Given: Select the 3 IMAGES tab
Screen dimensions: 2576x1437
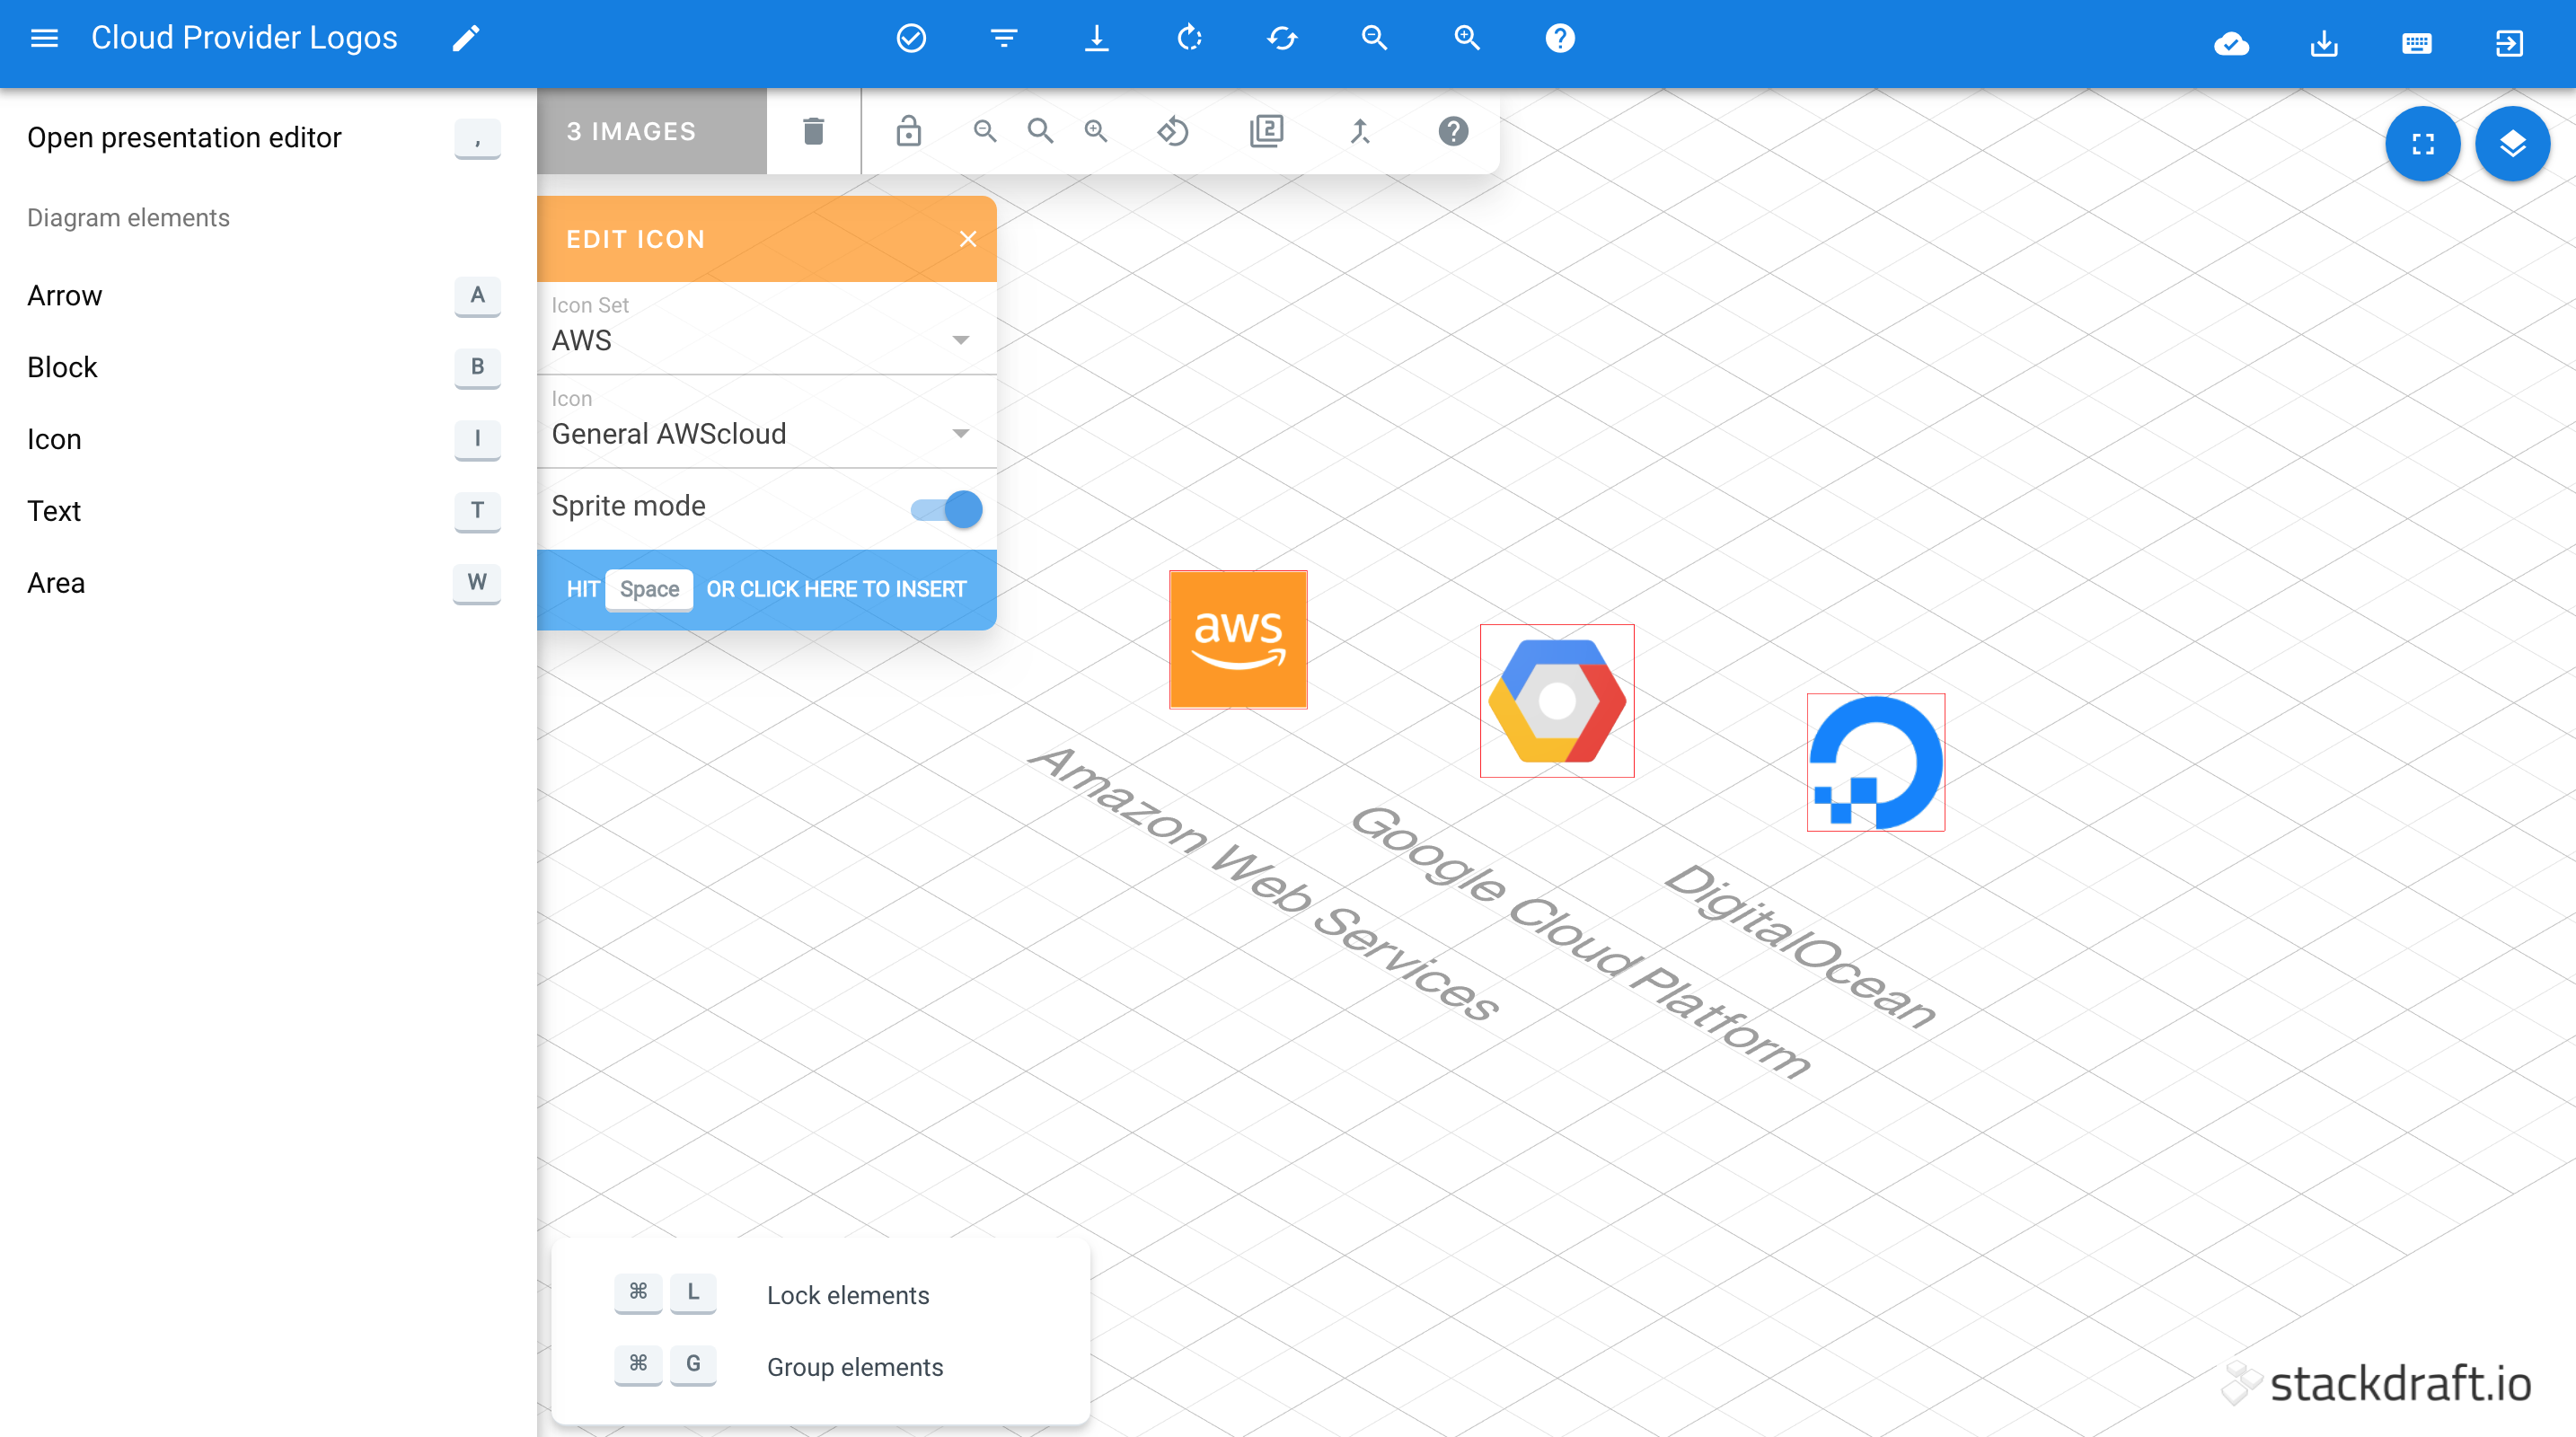Looking at the screenshot, I should coord(631,131).
